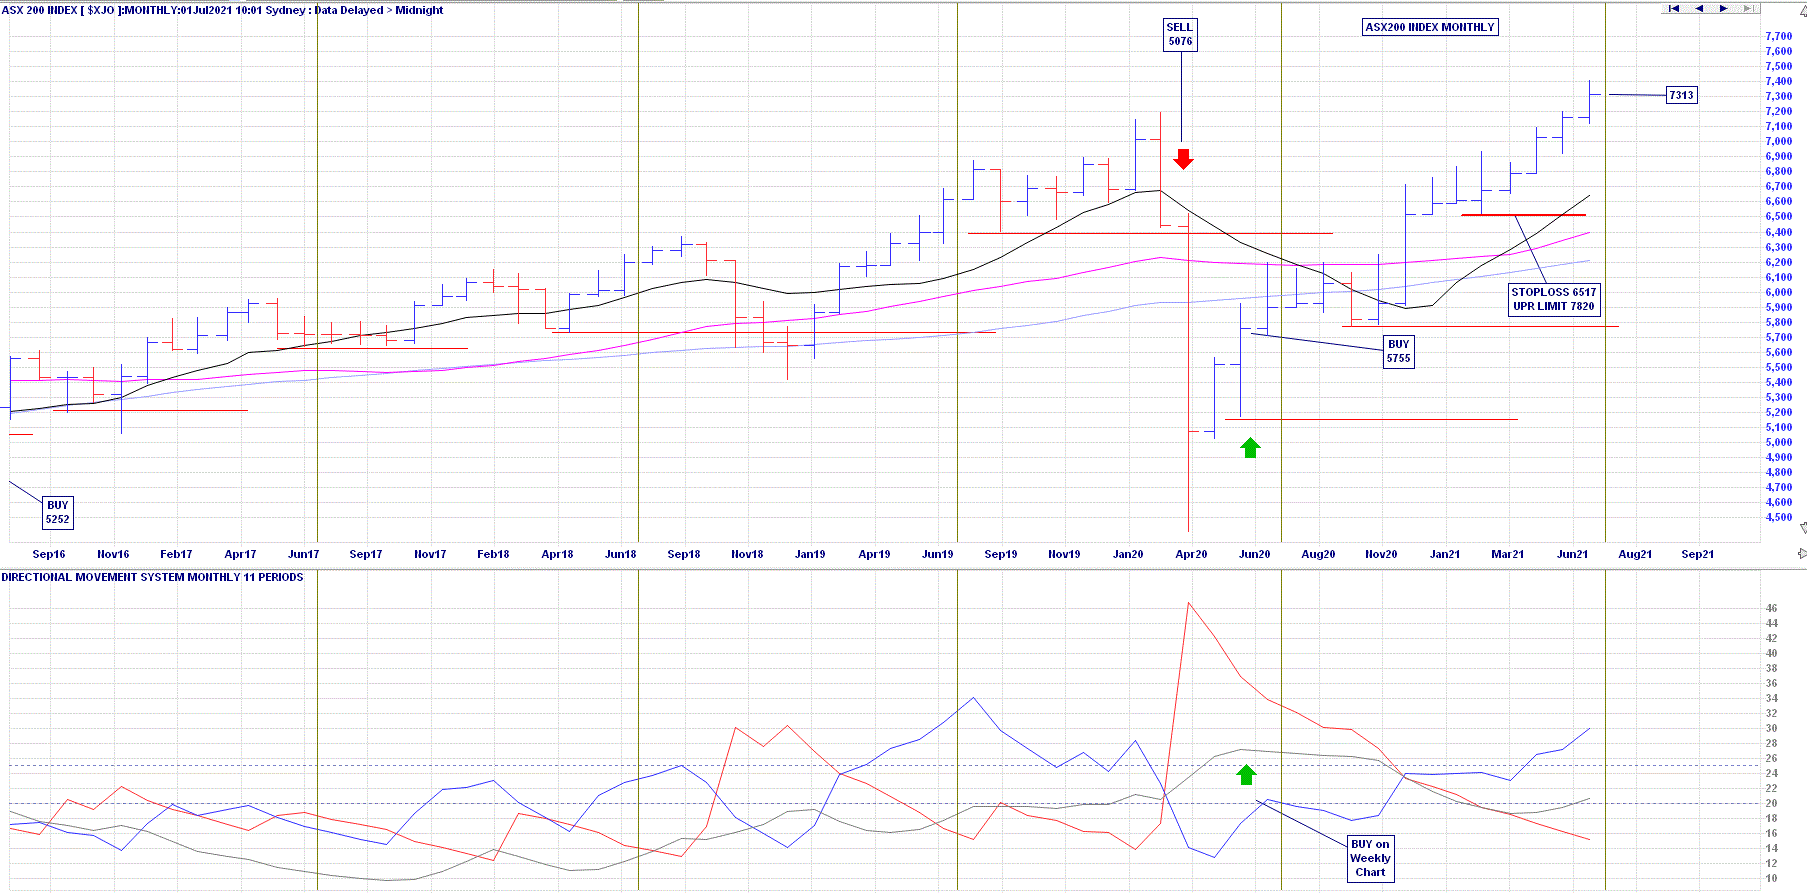
Task: Select the BUY on Weekly Chart annotation
Action: pos(1370,858)
